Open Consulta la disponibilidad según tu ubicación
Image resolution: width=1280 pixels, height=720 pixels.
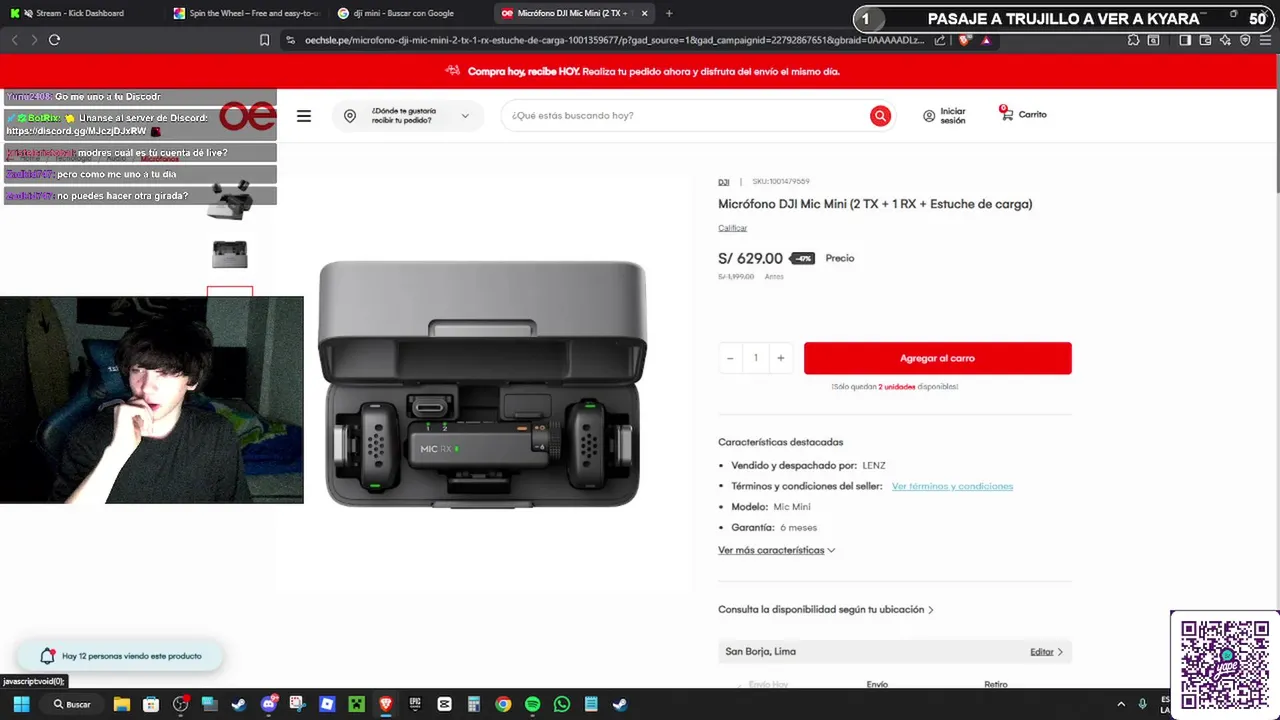click(826, 609)
